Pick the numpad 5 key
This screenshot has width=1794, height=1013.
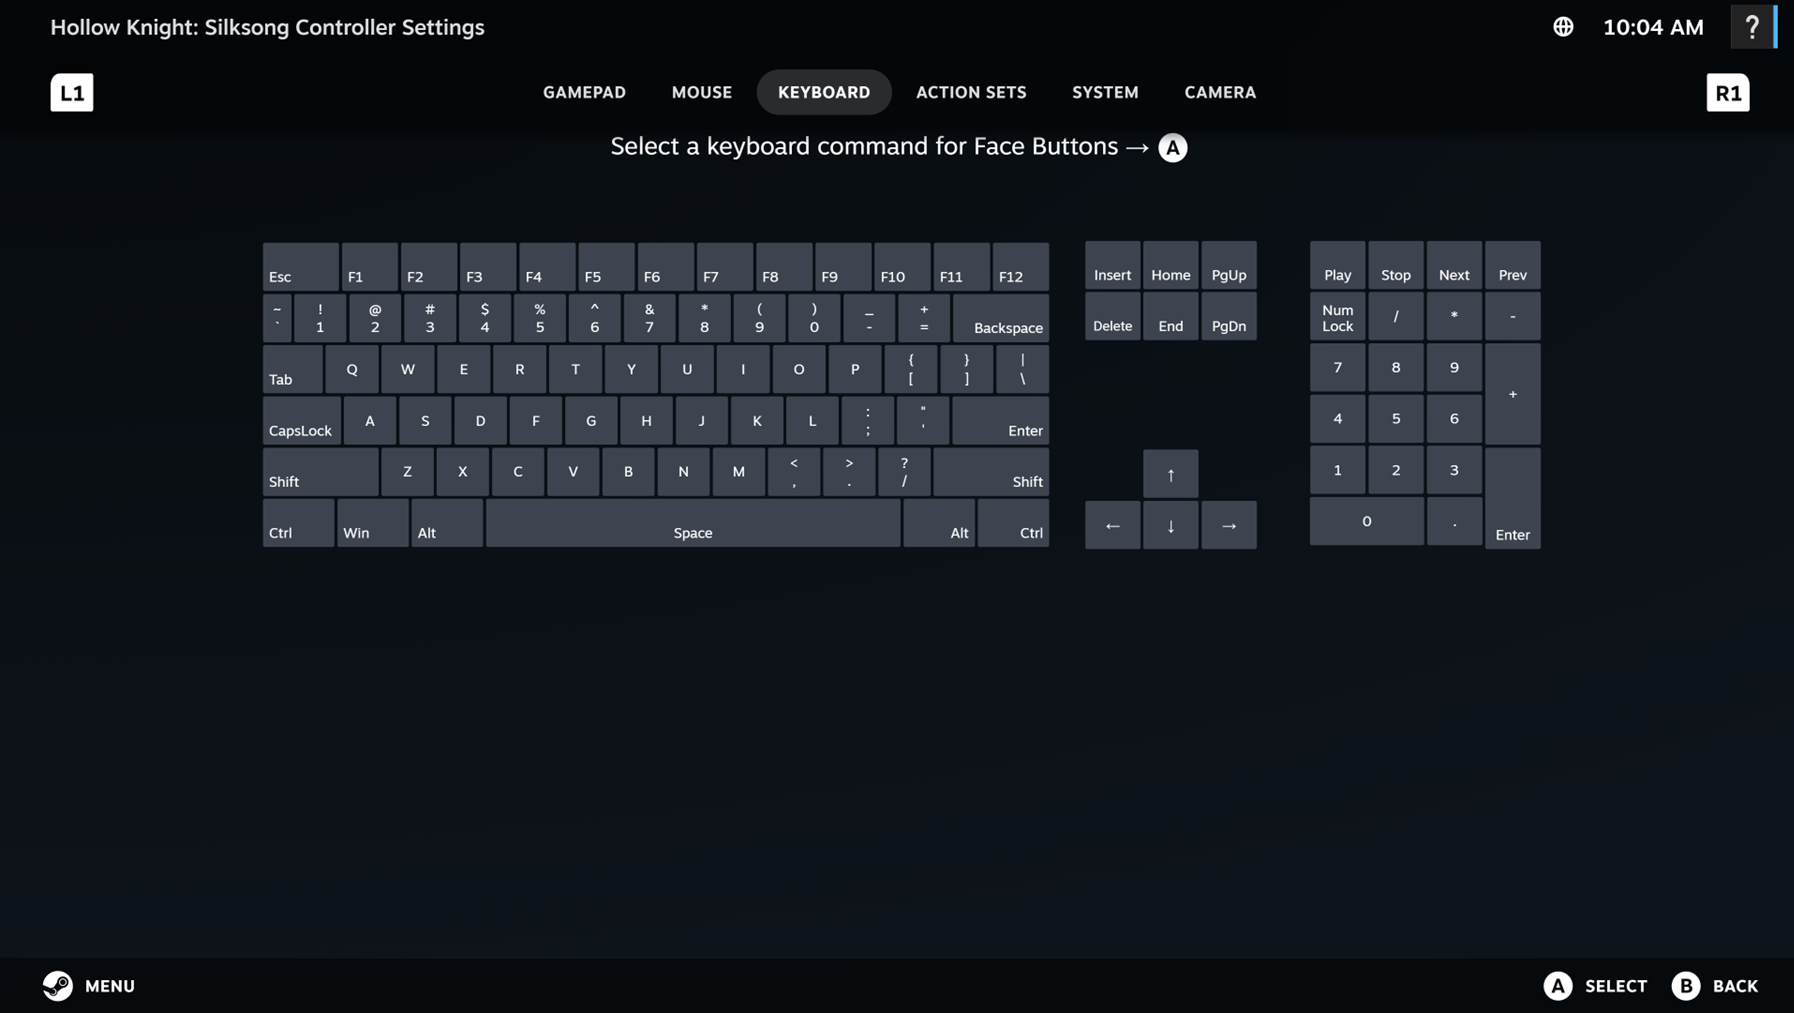point(1396,419)
